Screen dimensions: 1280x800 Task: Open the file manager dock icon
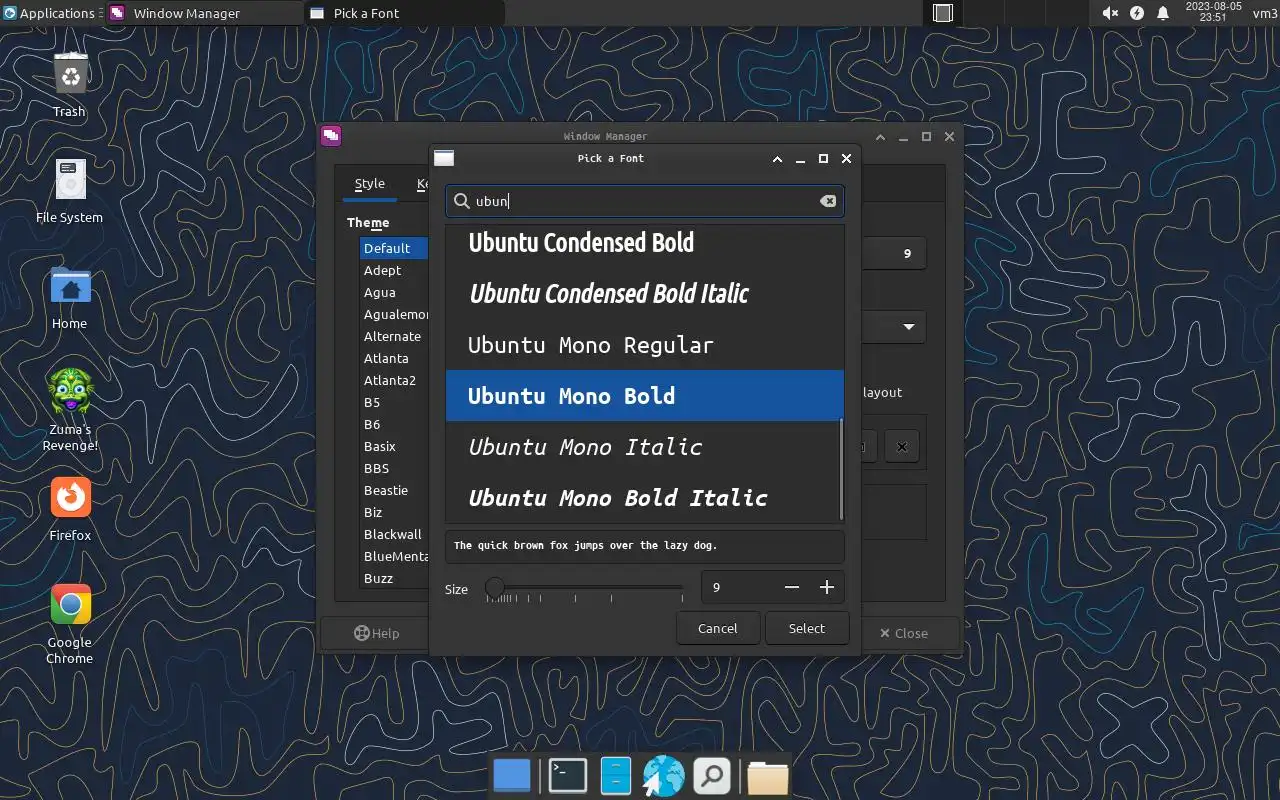pos(615,776)
